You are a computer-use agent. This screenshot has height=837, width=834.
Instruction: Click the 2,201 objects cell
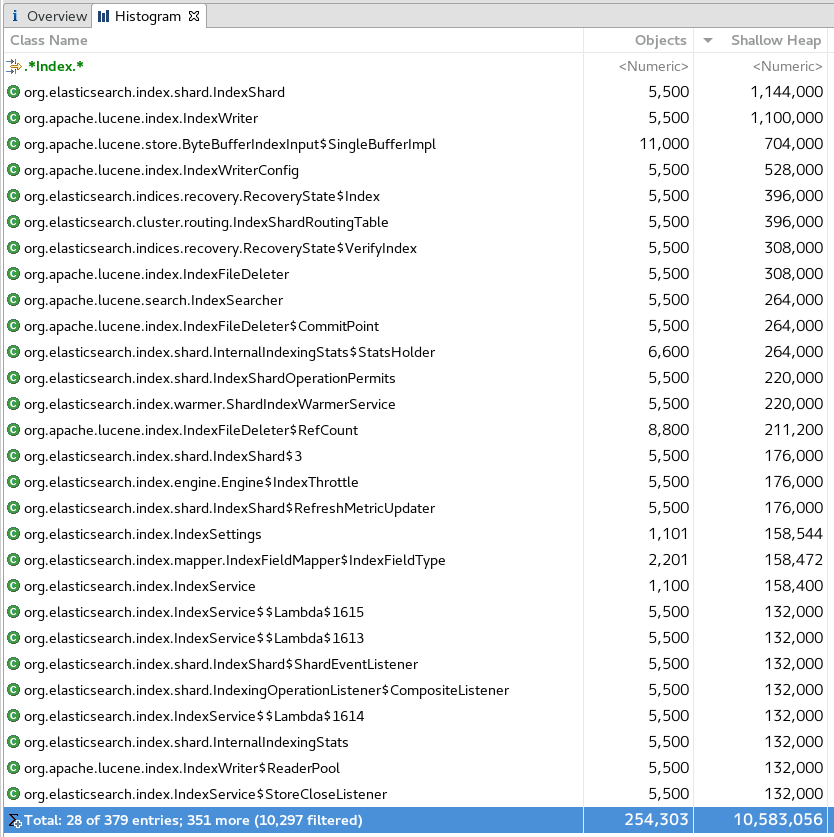668,560
